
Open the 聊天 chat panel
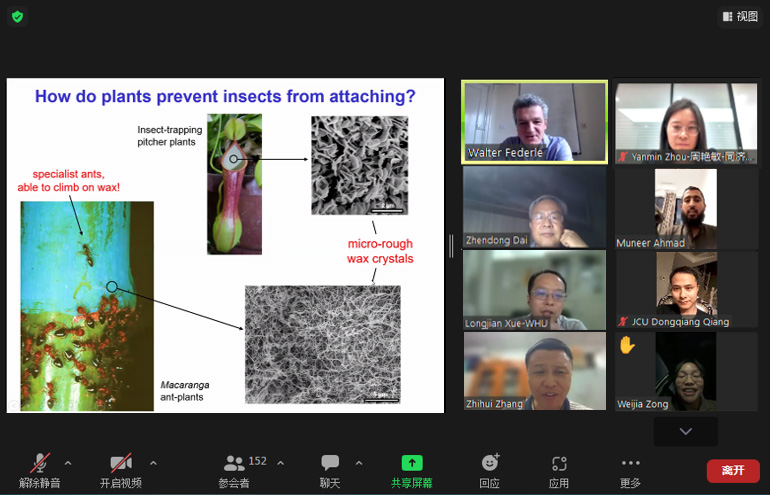tap(330, 470)
